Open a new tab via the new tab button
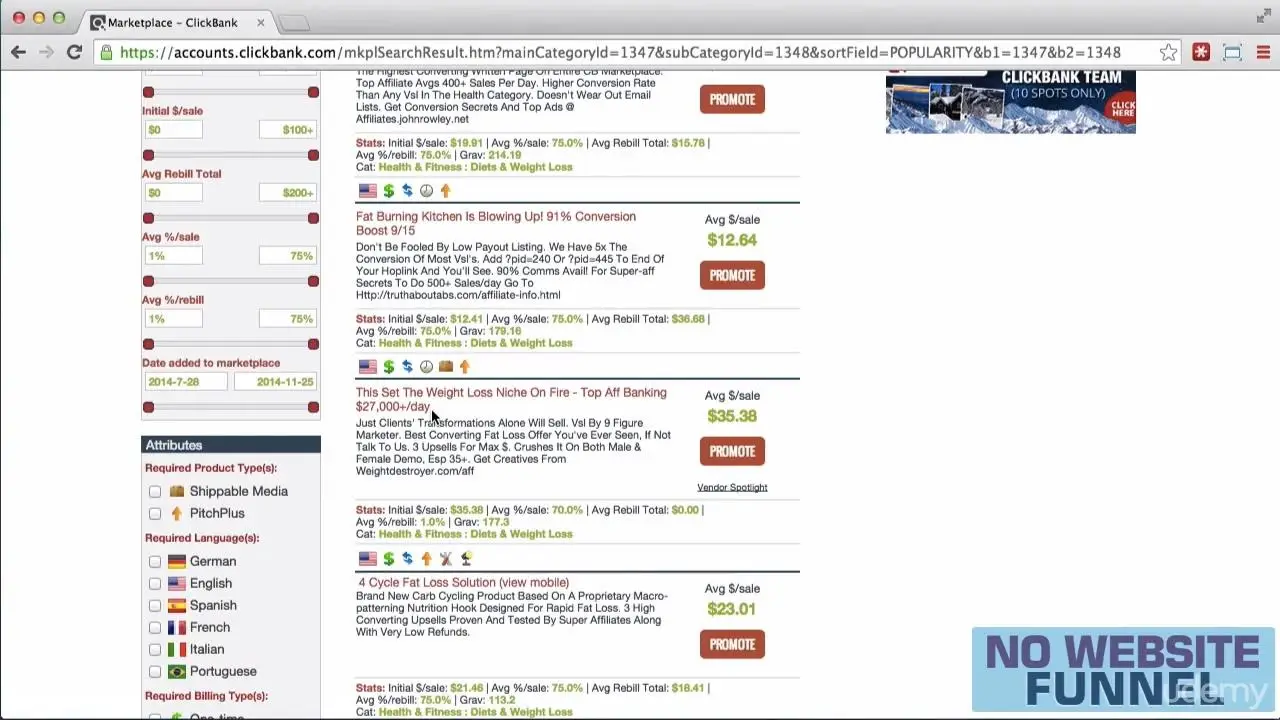Screen dimensions: 1280x720 293,23
